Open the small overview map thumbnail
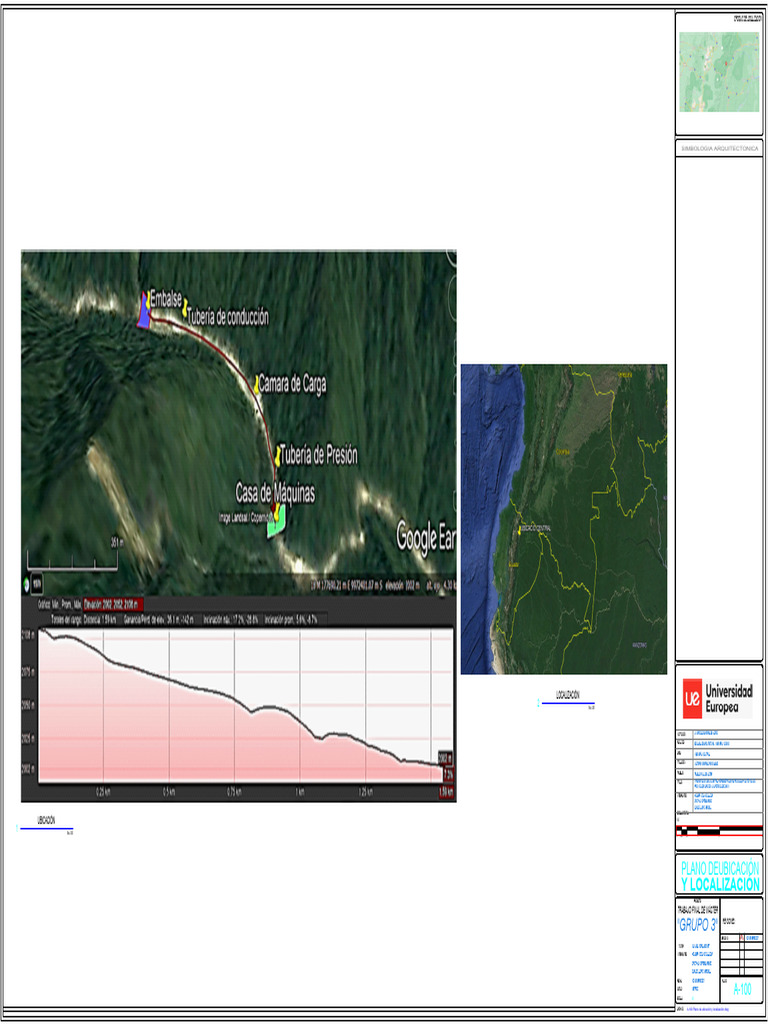The width and height of the screenshot is (768, 1024). 718,72
